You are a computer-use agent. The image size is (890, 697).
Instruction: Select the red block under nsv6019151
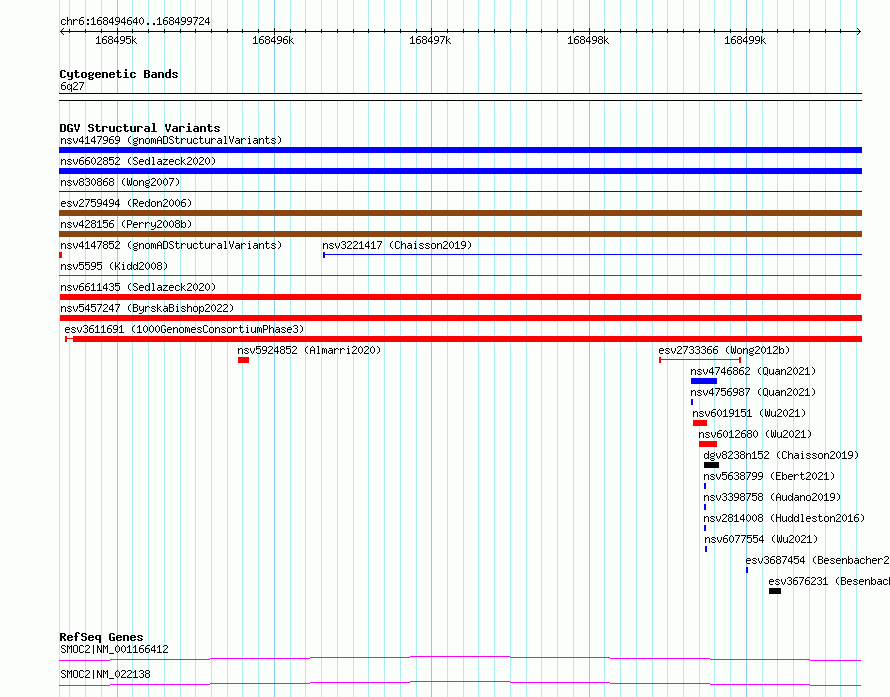tap(700, 423)
